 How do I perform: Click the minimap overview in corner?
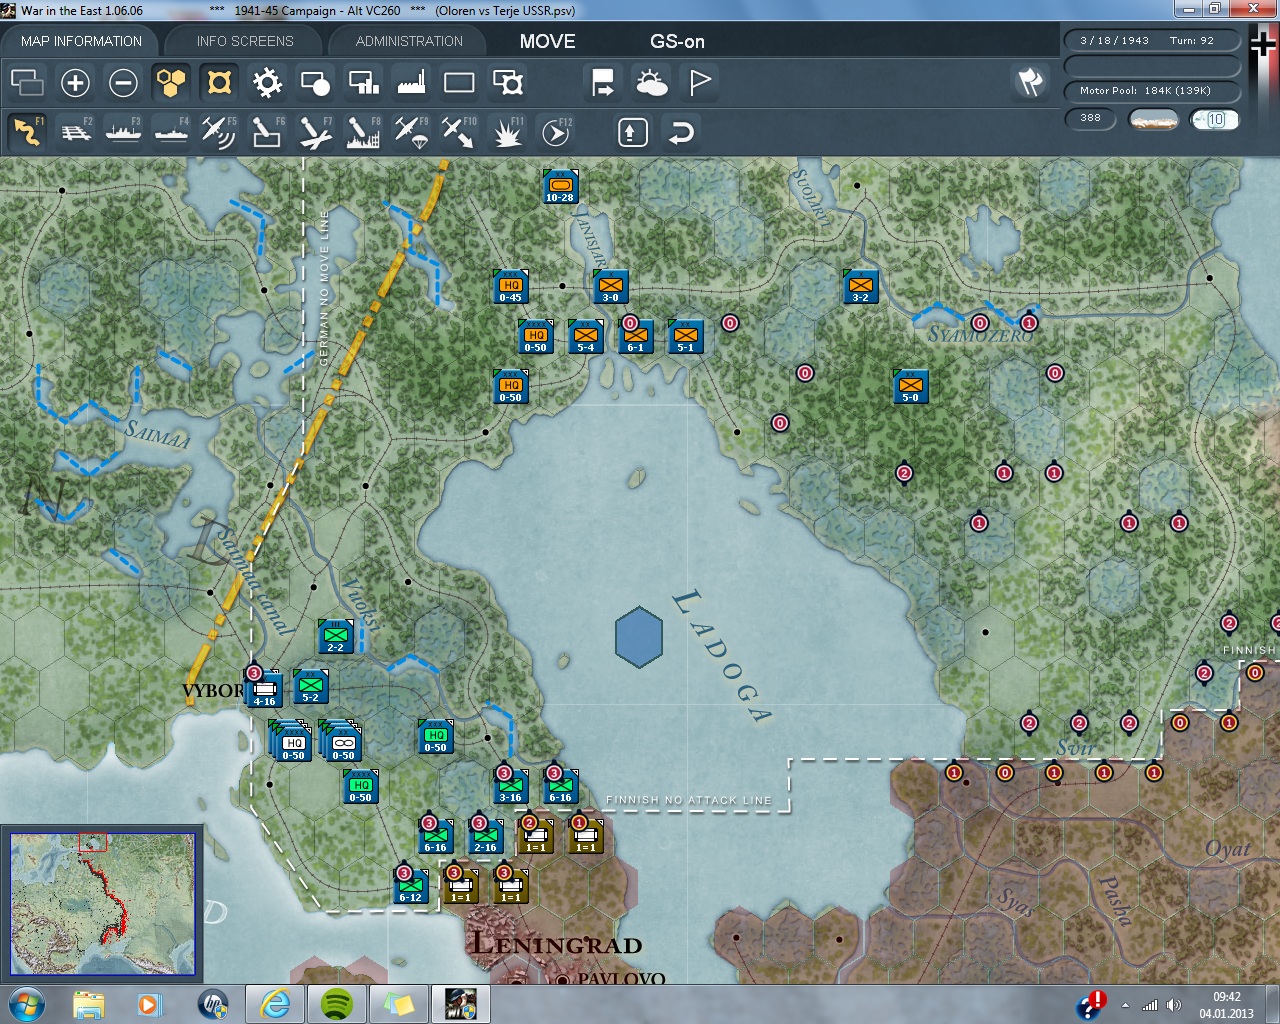103,904
